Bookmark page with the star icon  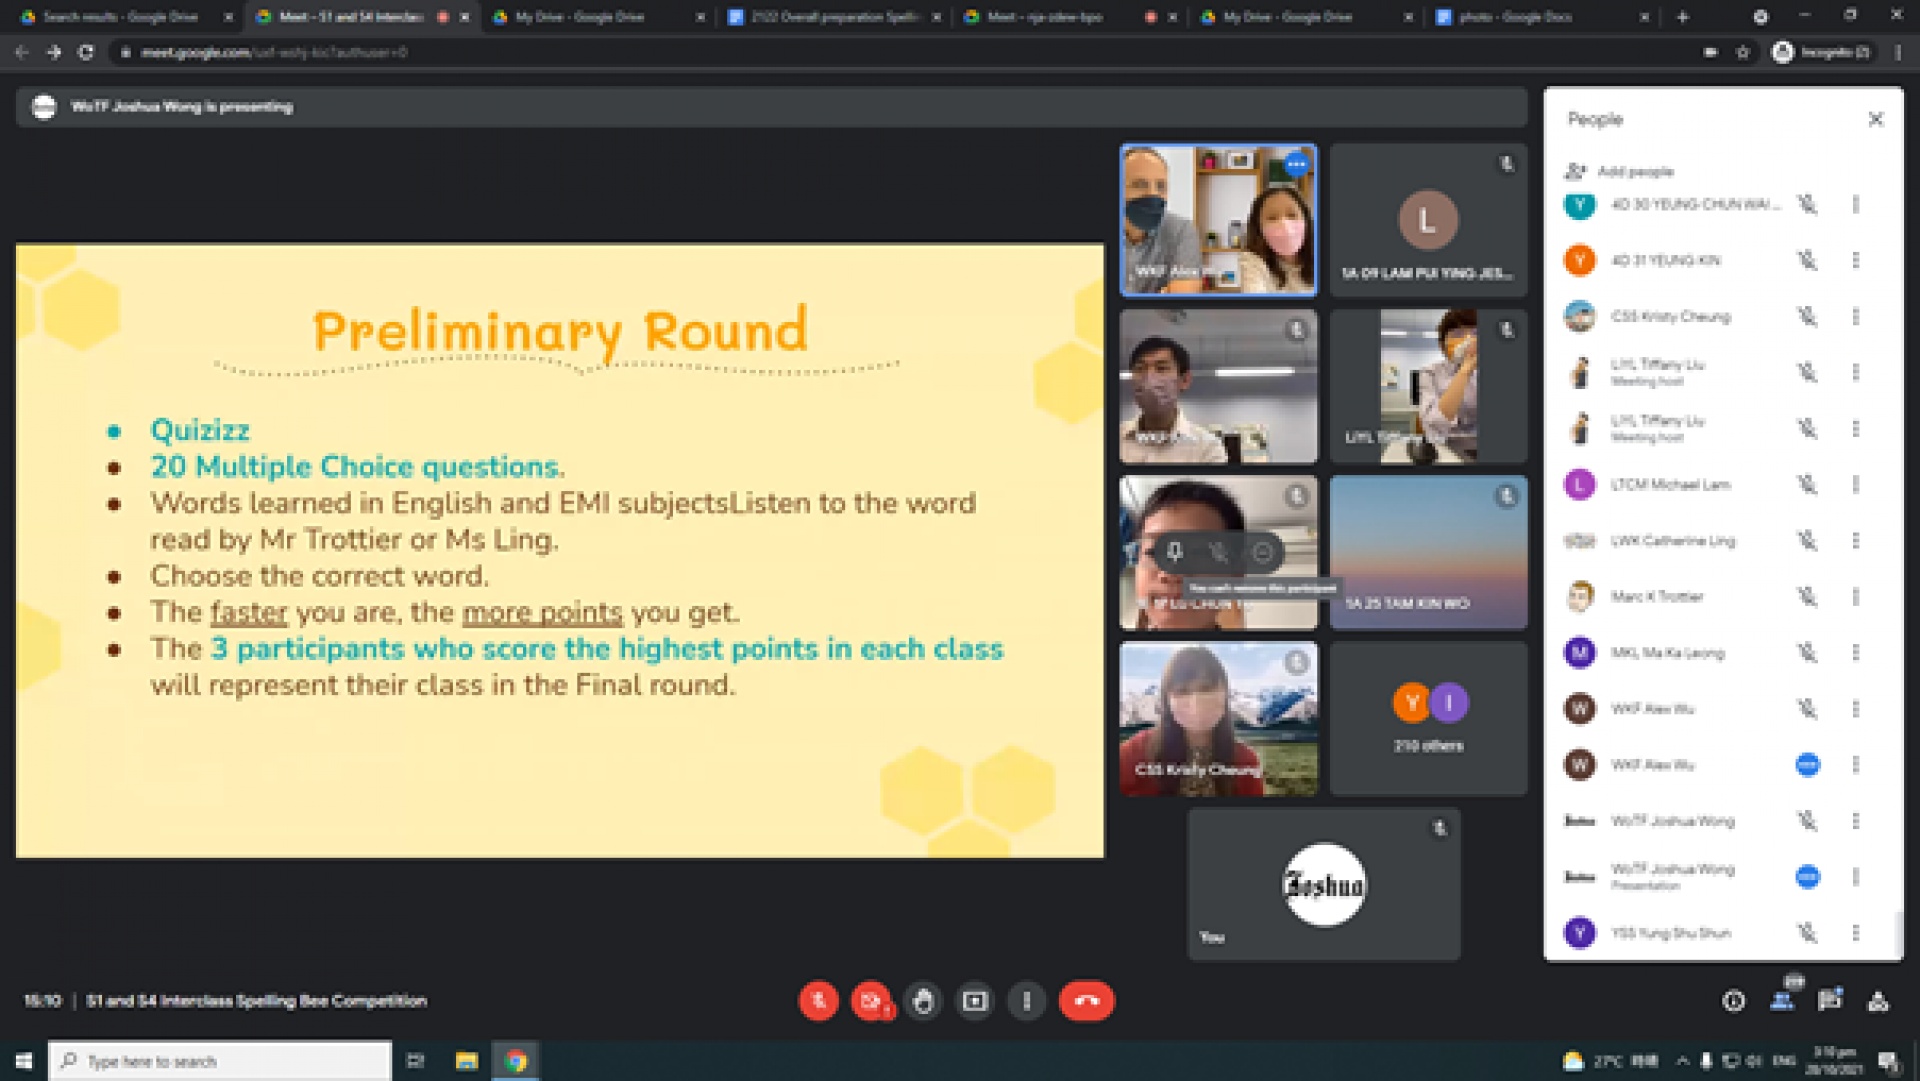(1743, 52)
